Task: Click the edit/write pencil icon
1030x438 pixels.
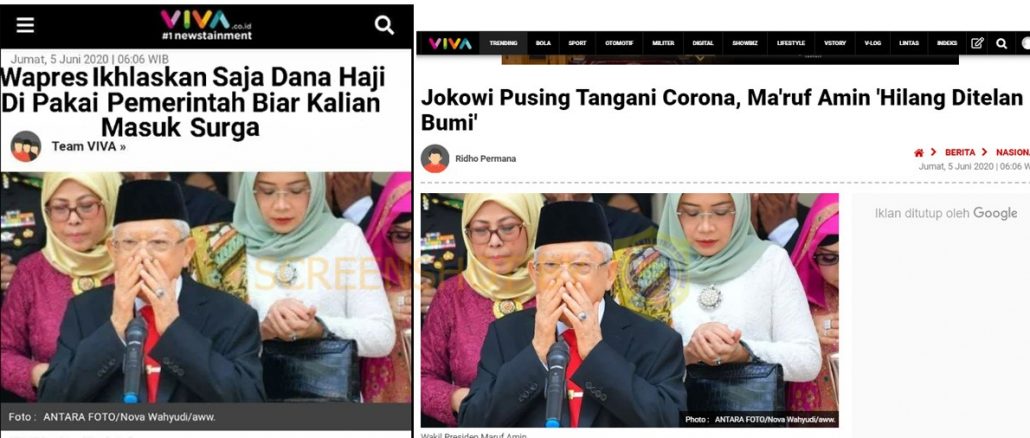Action: (977, 43)
